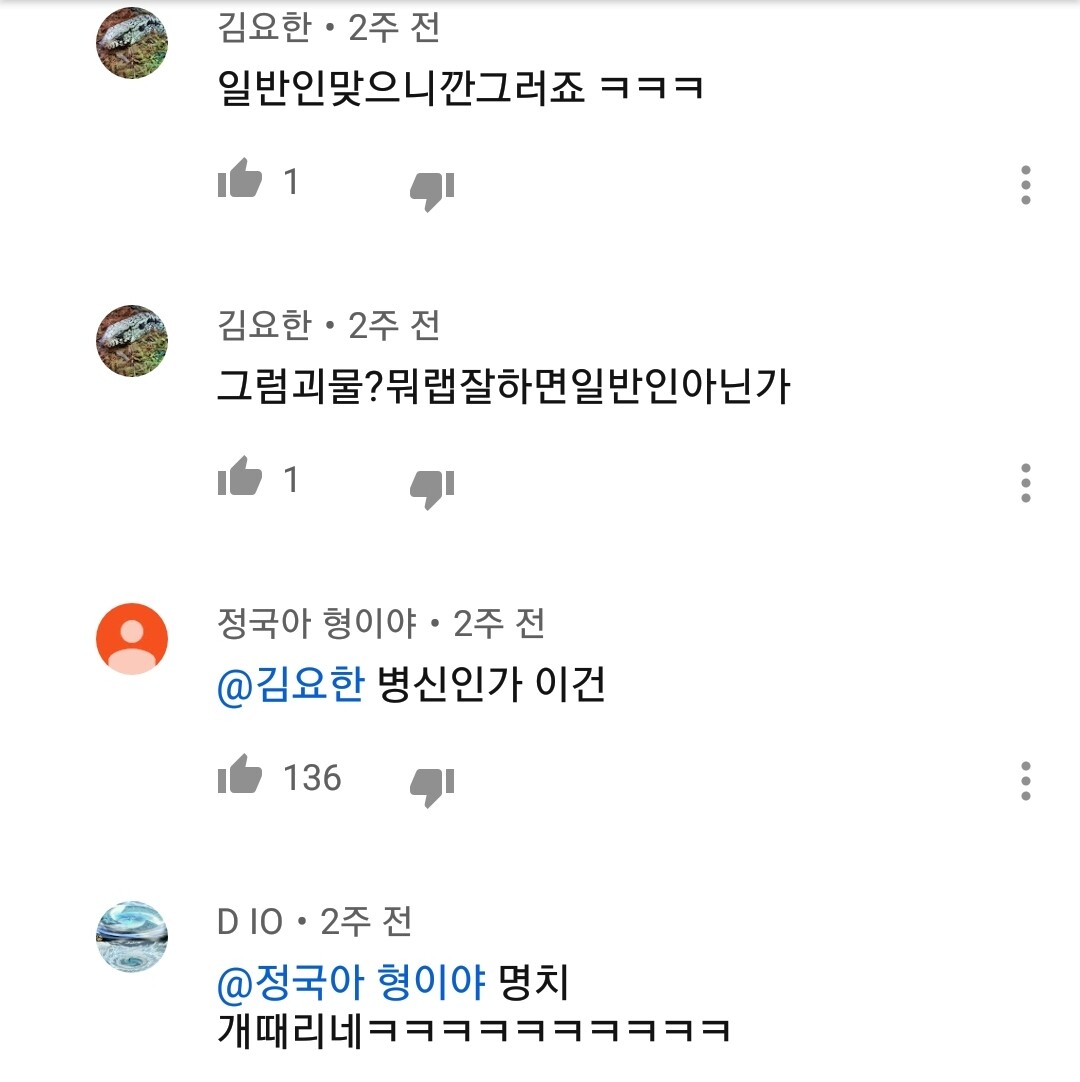Like 김요한's first comment with thumbs up
The width and height of the screenshot is (1080, 1082).
click(x=240, y=180)
